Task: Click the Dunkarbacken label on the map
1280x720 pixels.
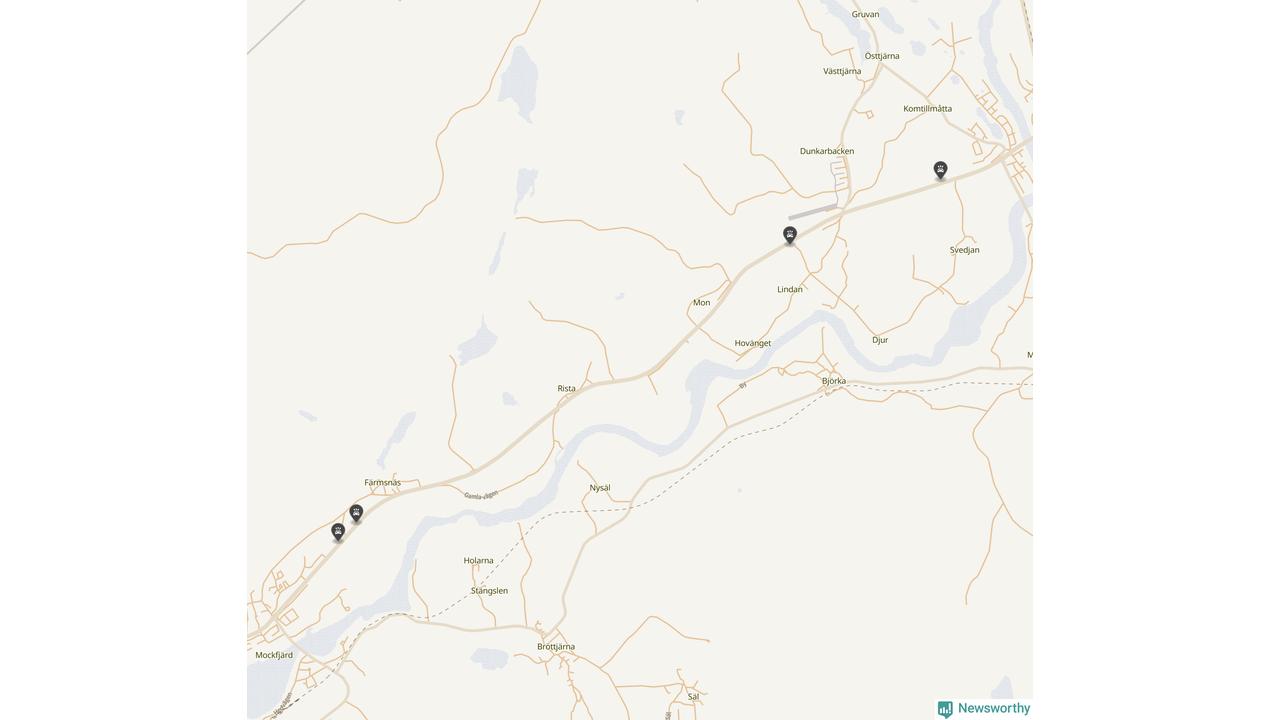Action: pos(827,151)
